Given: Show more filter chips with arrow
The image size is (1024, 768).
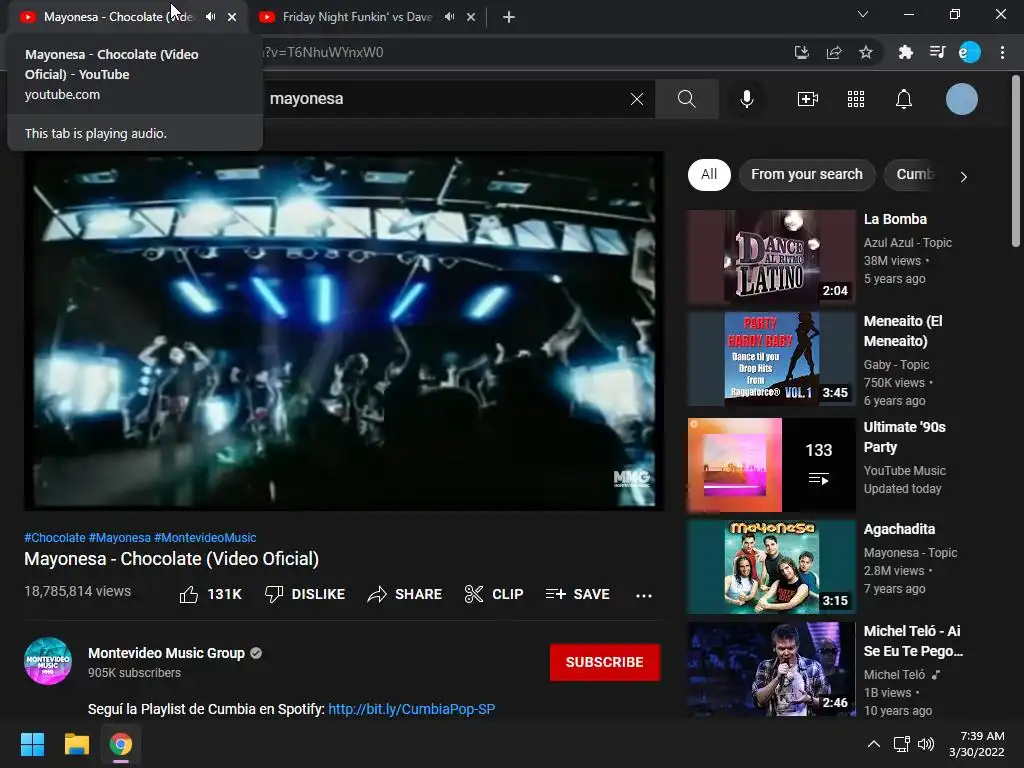Looking at the screenshot, I should click(x=963, y=176).
